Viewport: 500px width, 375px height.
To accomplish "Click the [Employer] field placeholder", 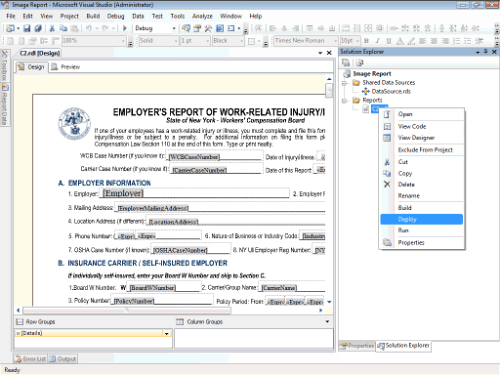I will point(123,193).
